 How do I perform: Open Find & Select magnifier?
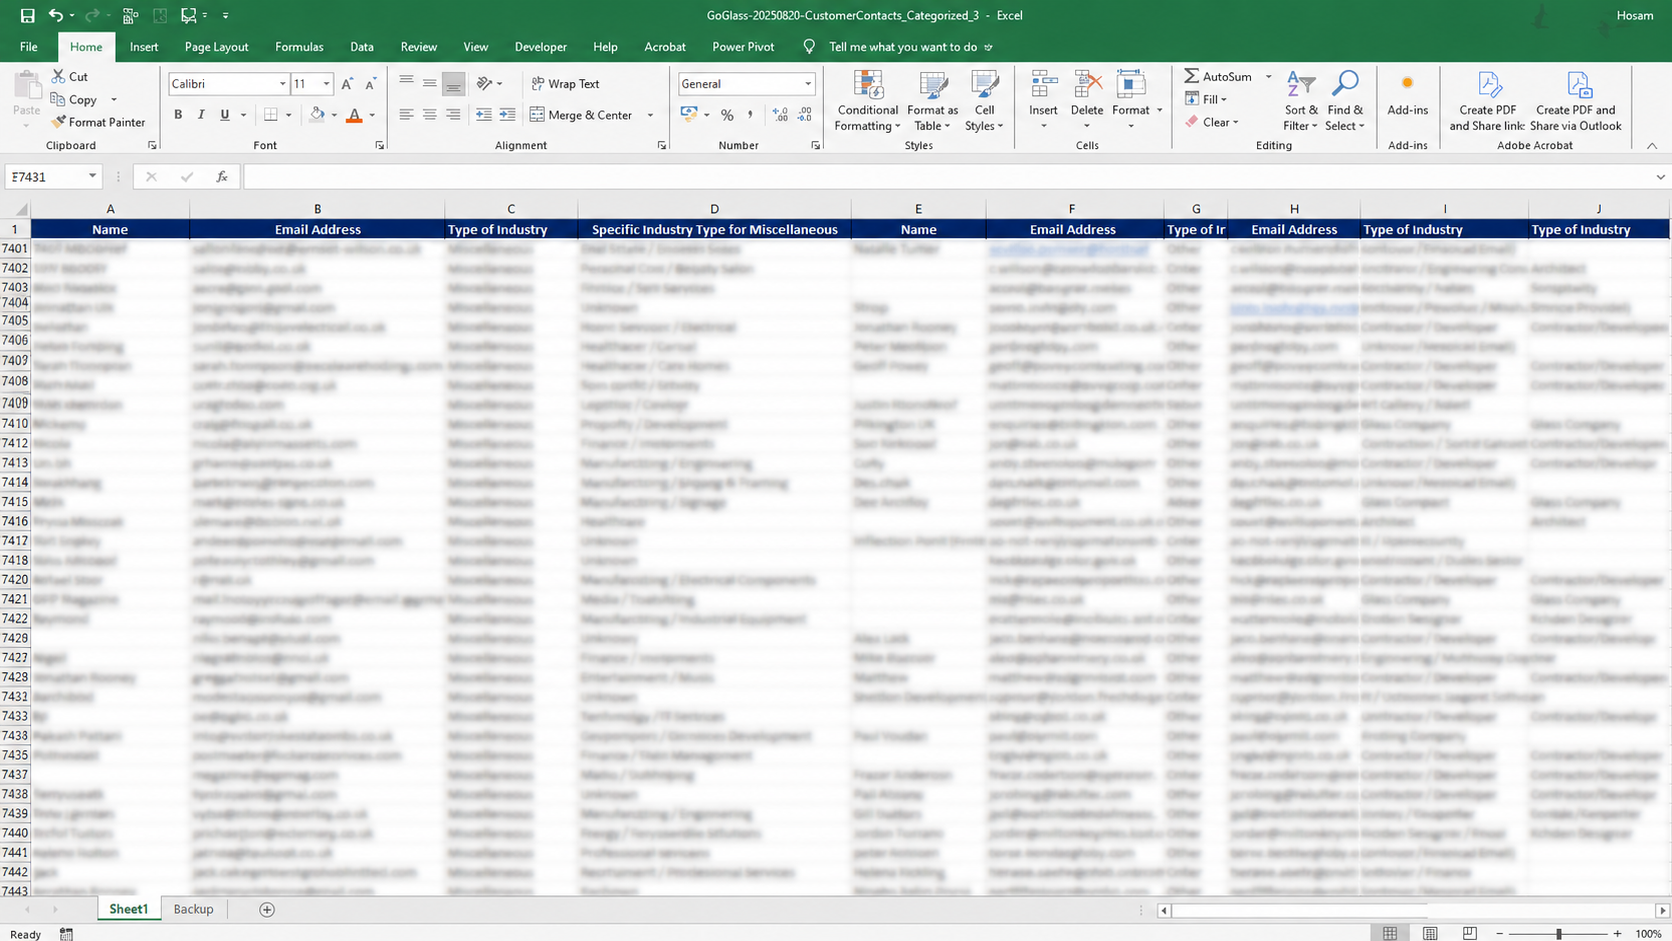[1345, 101]
